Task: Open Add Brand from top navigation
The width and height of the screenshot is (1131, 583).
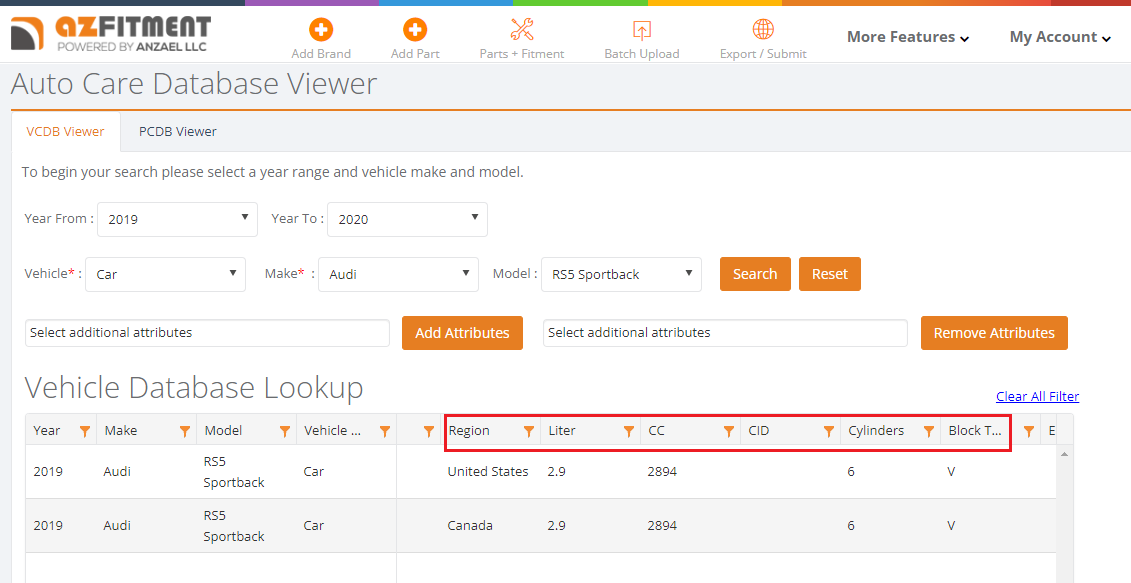Action: 321,39
